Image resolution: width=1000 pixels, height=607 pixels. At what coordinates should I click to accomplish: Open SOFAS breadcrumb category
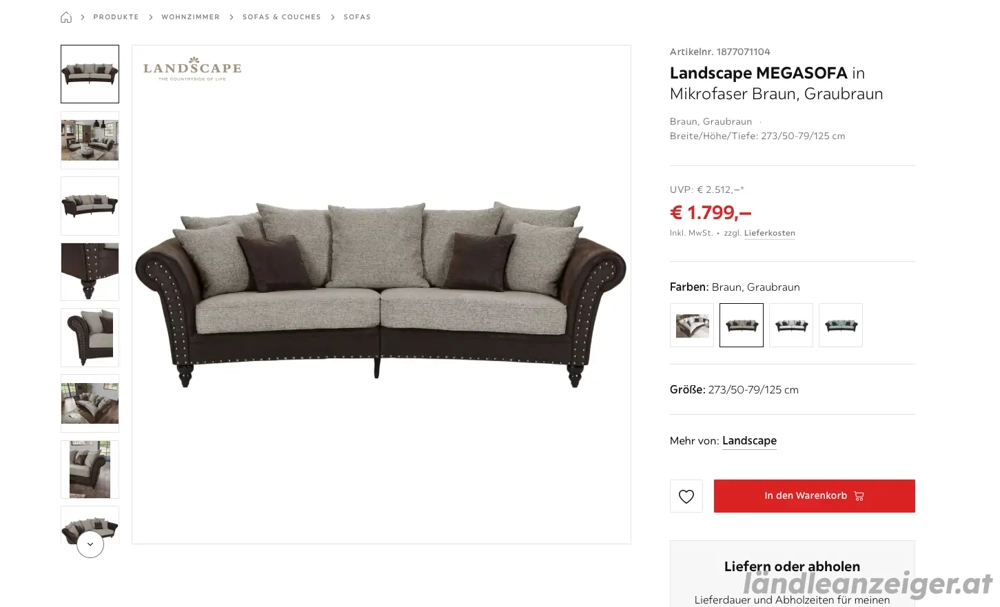[357, 17]
